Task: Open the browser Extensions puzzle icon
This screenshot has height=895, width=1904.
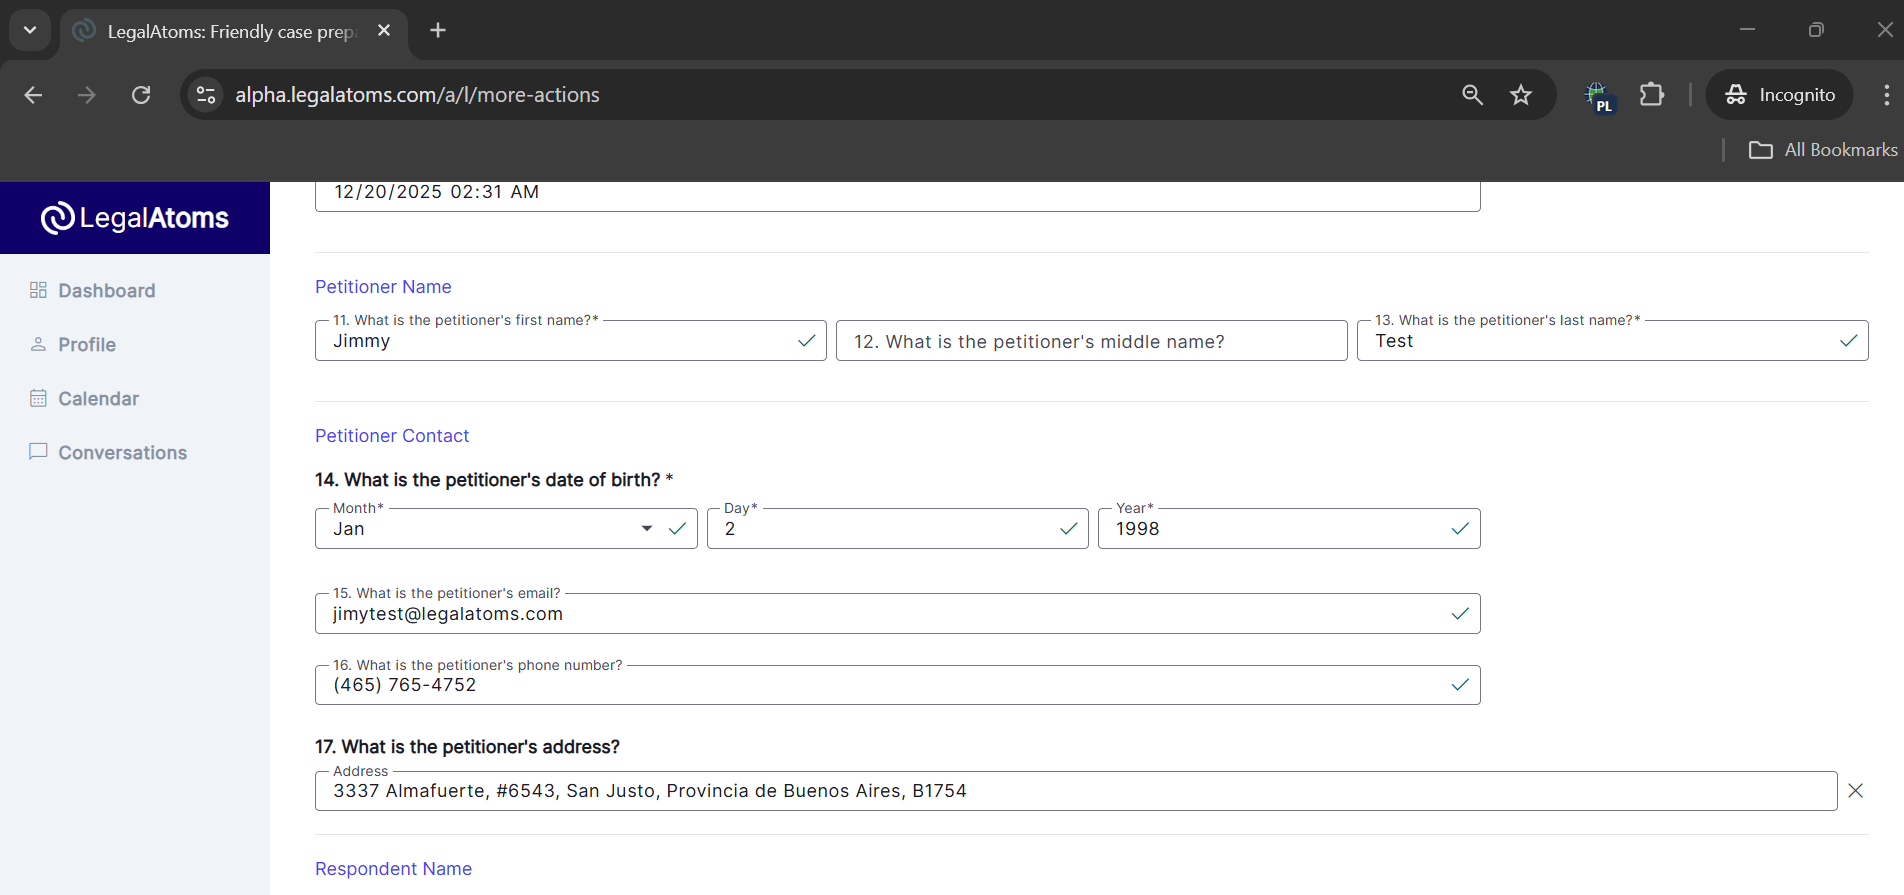Action: tap(1652, 95)
